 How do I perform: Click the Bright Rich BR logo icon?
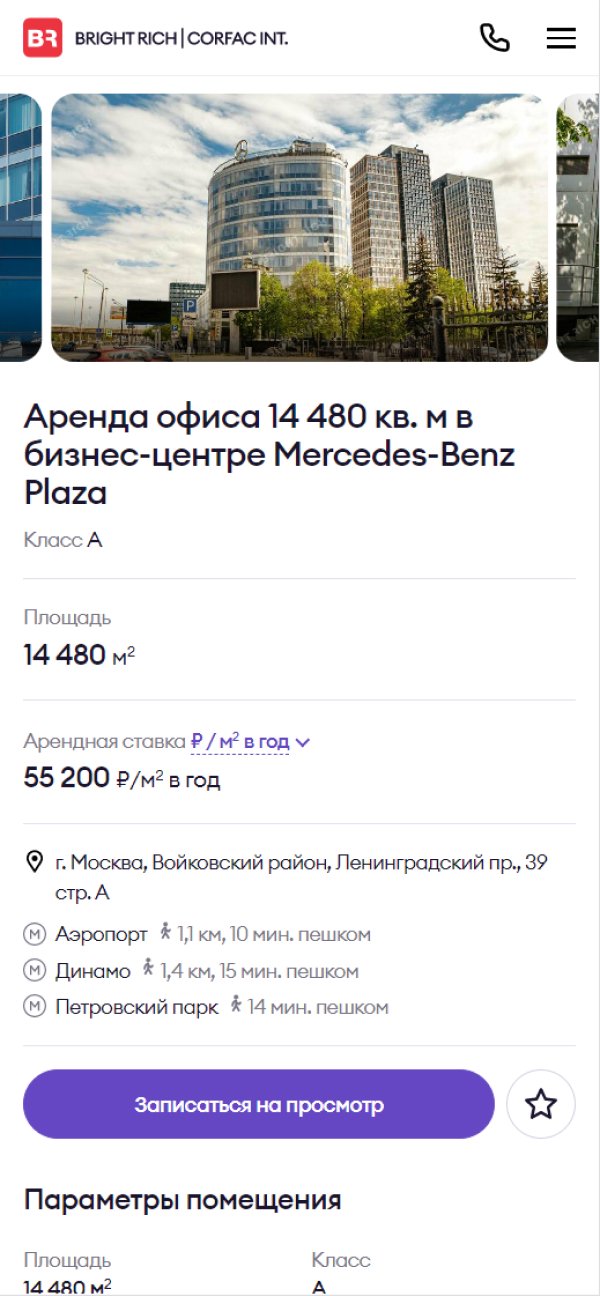click(43, 38)
